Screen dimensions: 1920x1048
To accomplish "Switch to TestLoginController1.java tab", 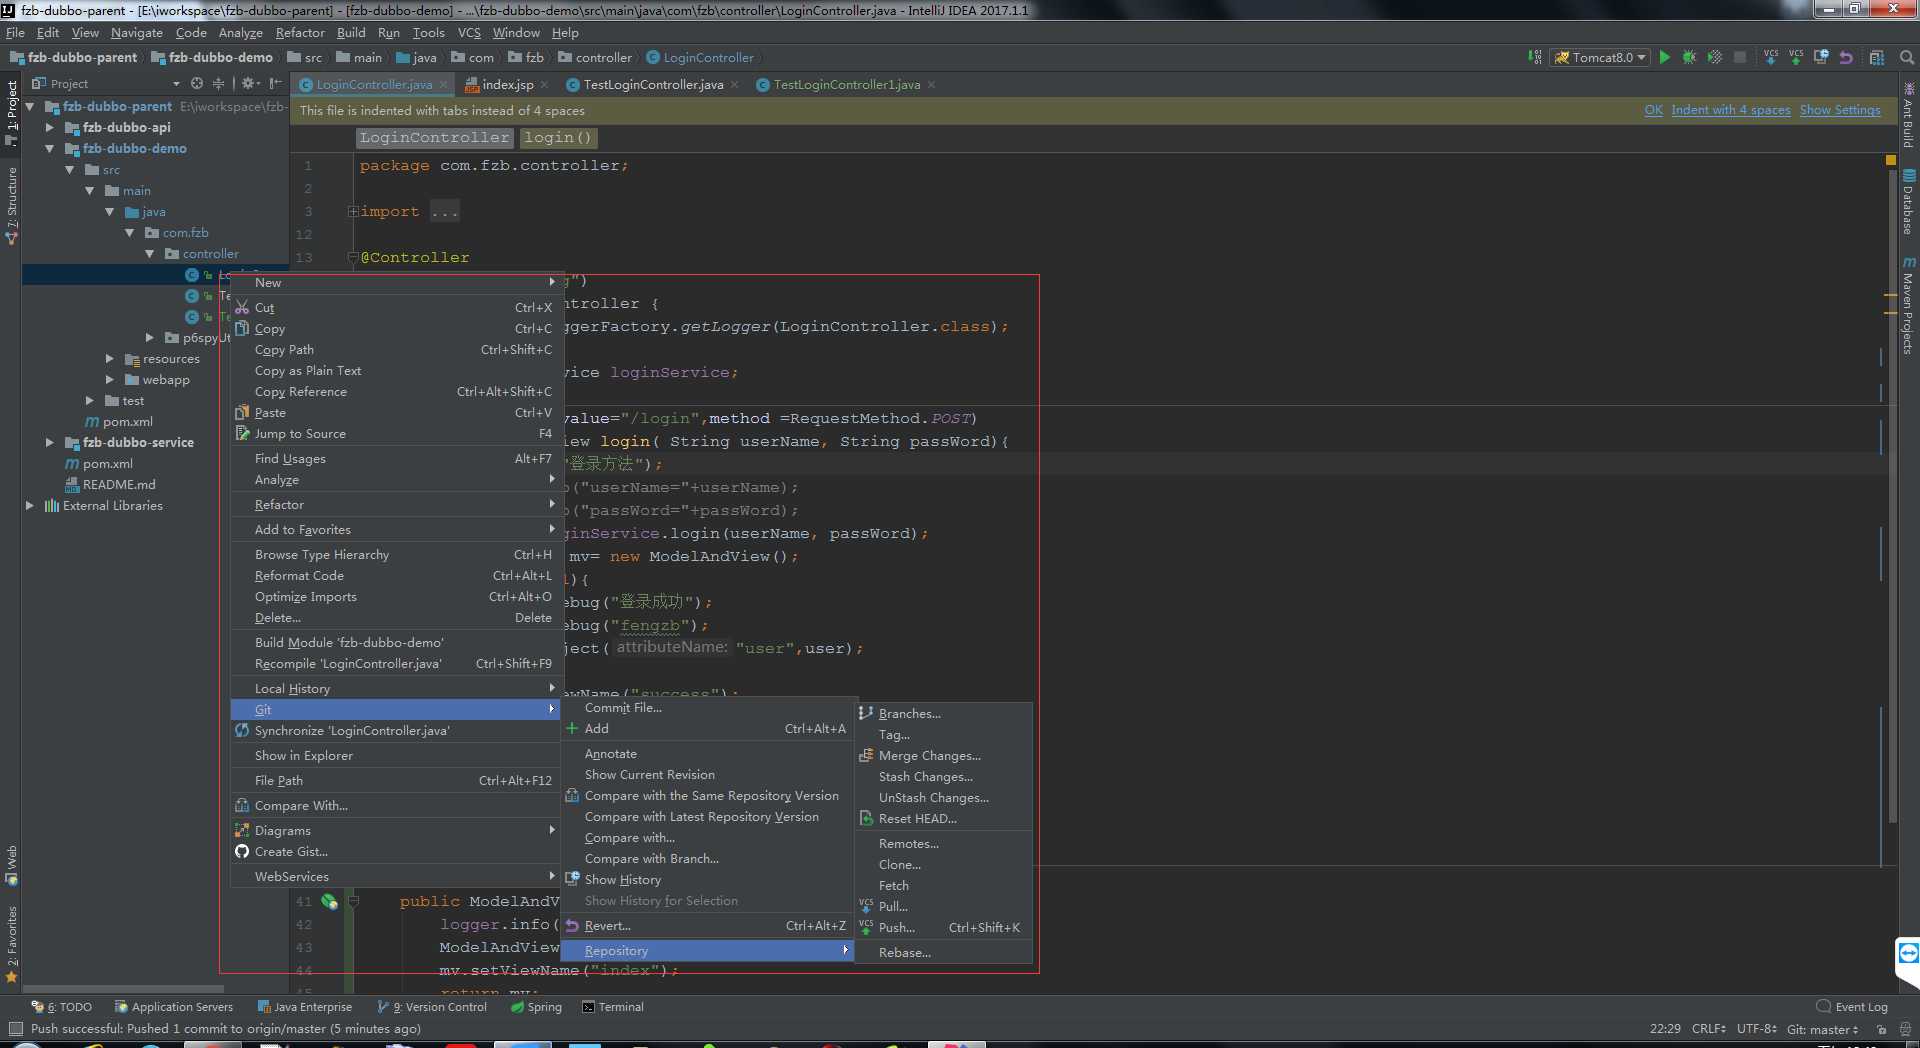I will [846, 85].
